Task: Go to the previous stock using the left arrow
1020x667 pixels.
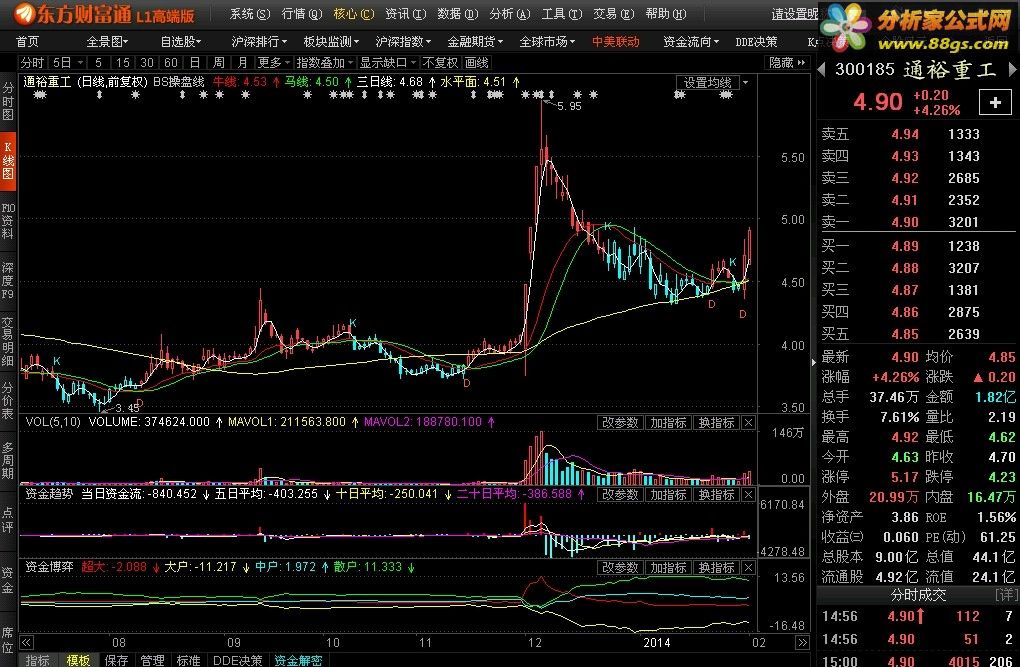Action: (822, 70)
